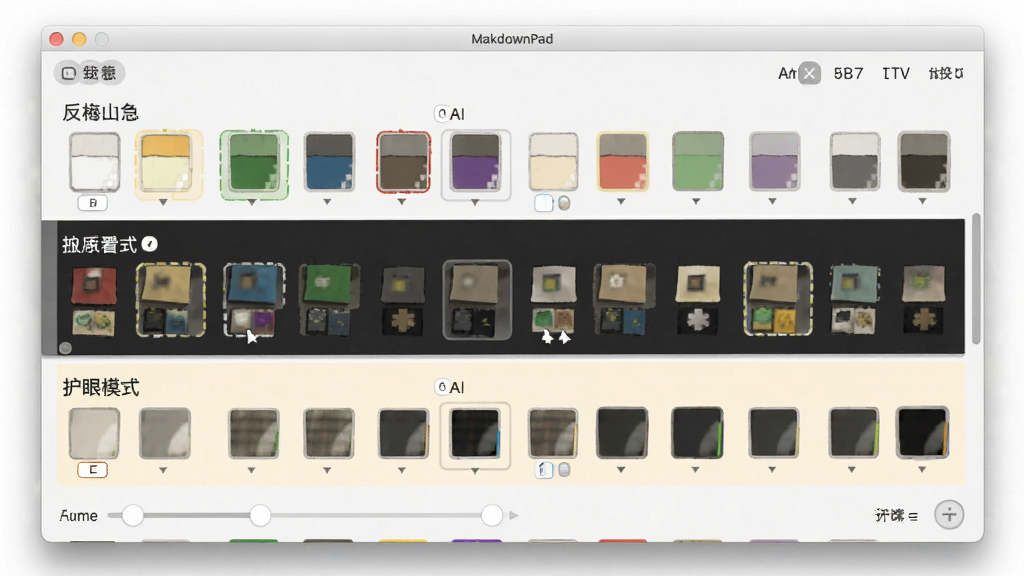Pick the purple theme swatch
This screenshot has height=576, width=1024.
coord(475,162)
